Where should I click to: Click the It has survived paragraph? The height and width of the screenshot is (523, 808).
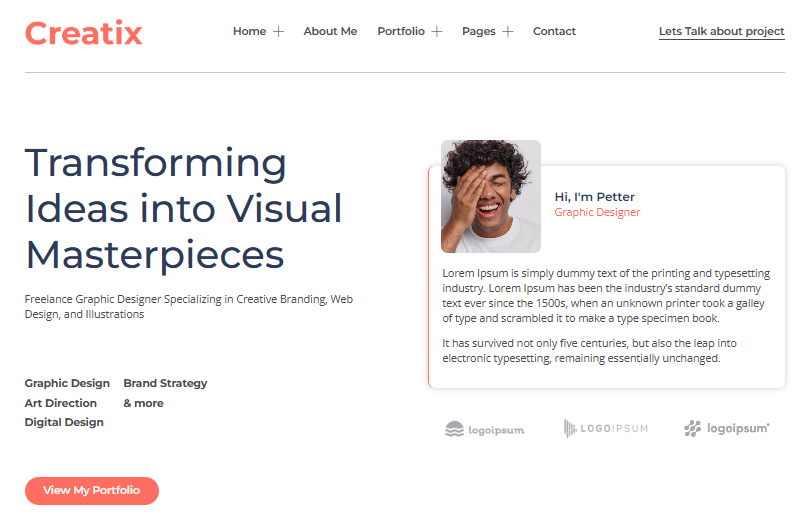[x=590, y=350]
